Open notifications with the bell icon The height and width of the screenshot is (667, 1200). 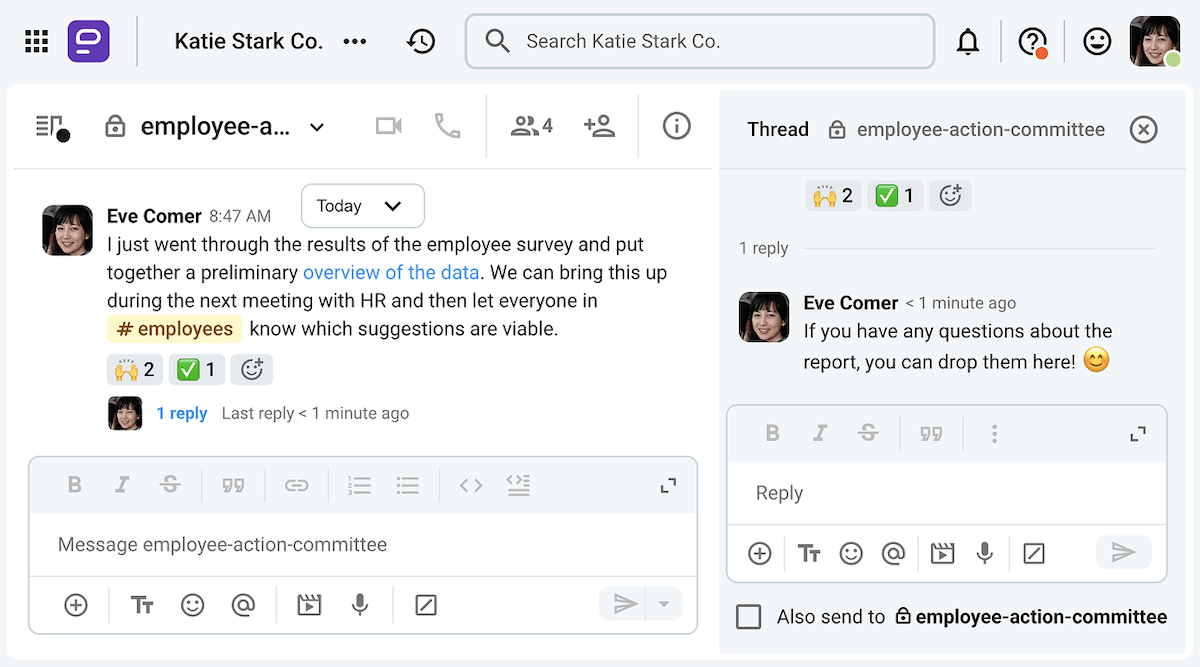(968, 41)
